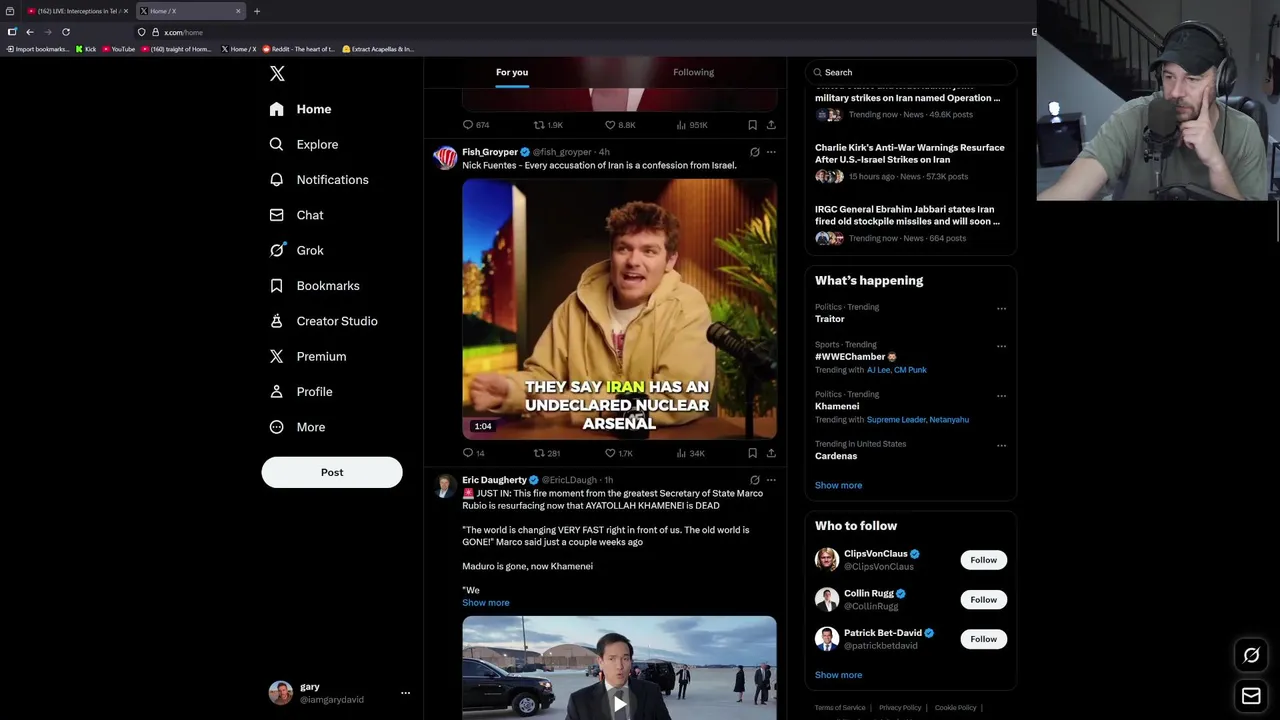Open more options on Fish_Groyper post

click(771, 152)
